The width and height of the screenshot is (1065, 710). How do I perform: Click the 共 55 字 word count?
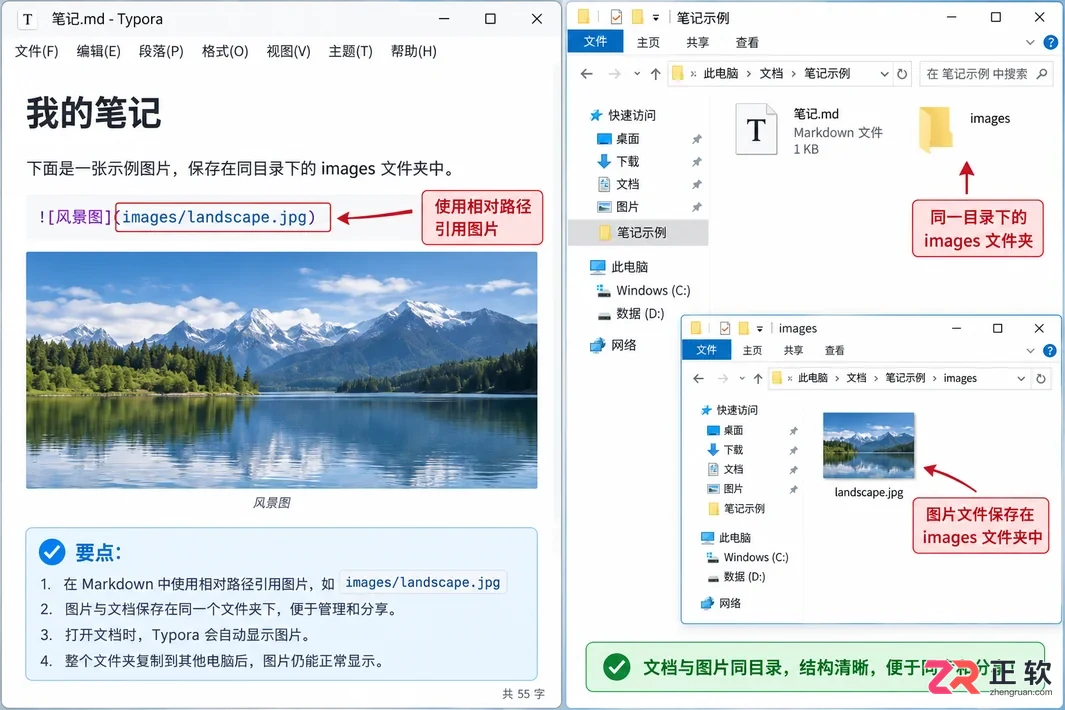point(523,694)
